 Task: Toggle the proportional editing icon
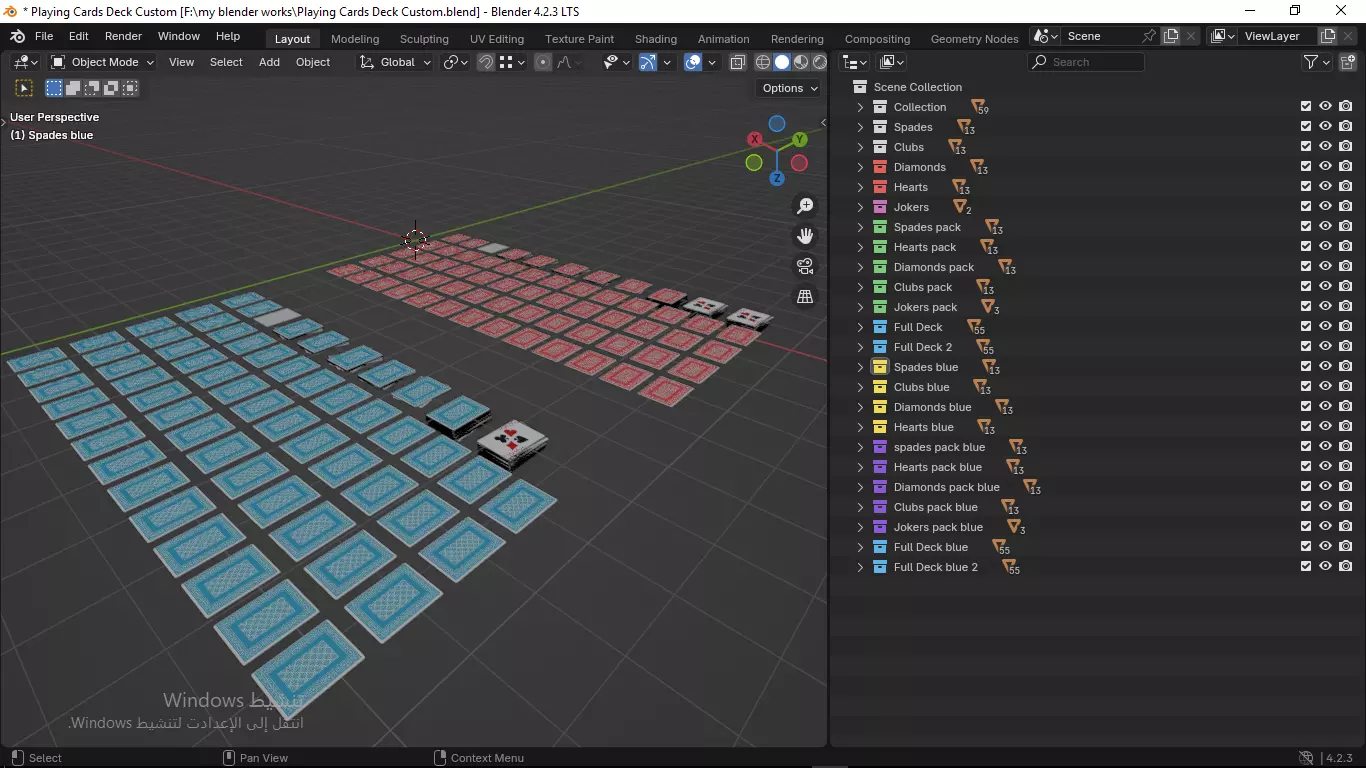[543, 62]
